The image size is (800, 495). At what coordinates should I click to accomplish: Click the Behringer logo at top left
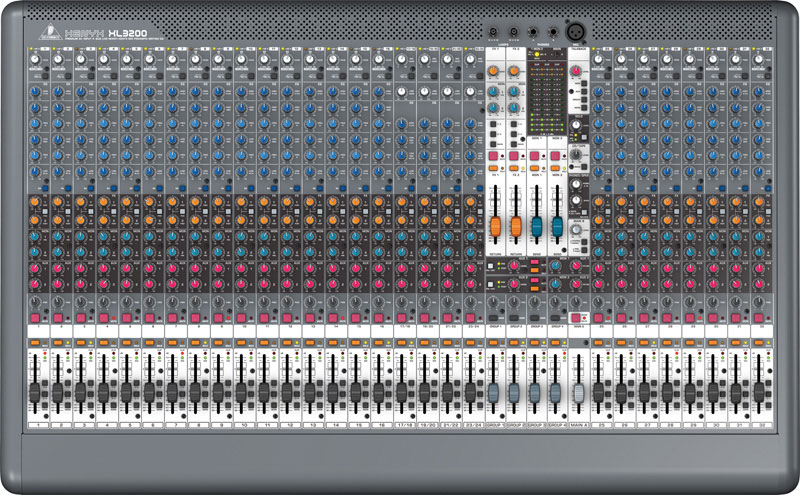tap(49, 32)
